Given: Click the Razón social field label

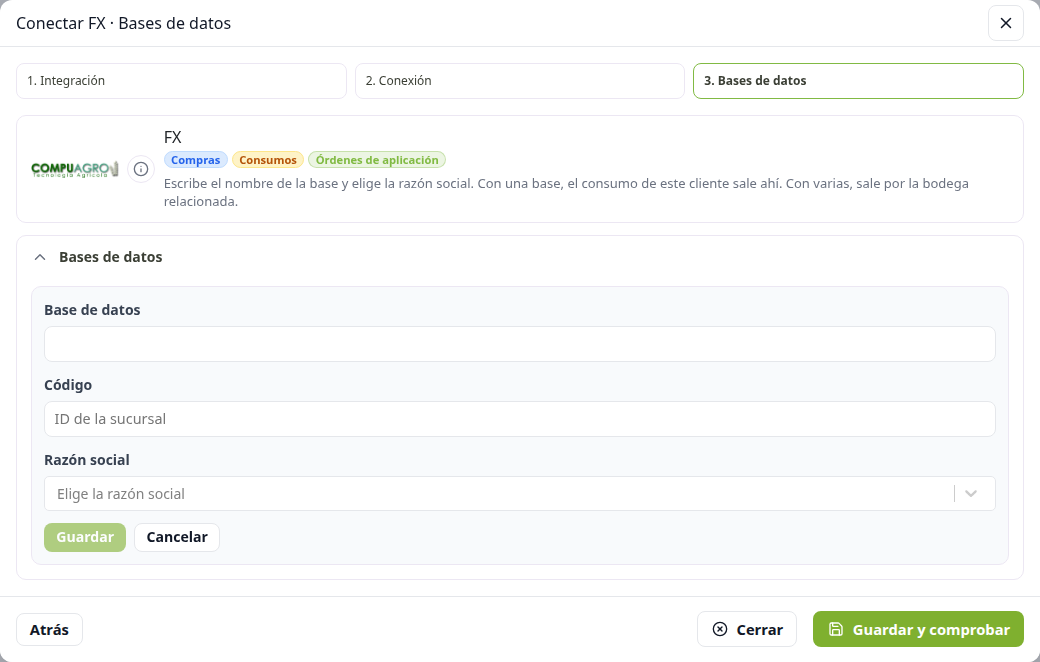Looking at the screenshot, I should click(87, 460).
